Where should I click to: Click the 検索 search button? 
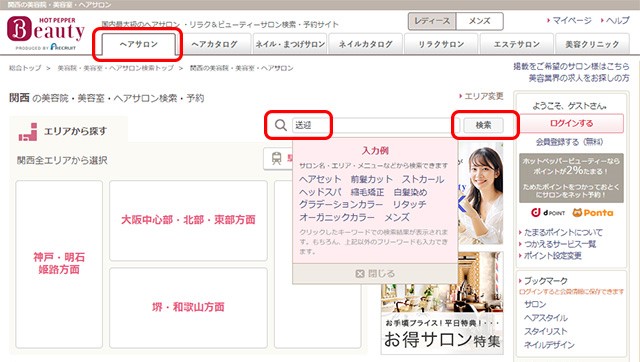(483, 125)
